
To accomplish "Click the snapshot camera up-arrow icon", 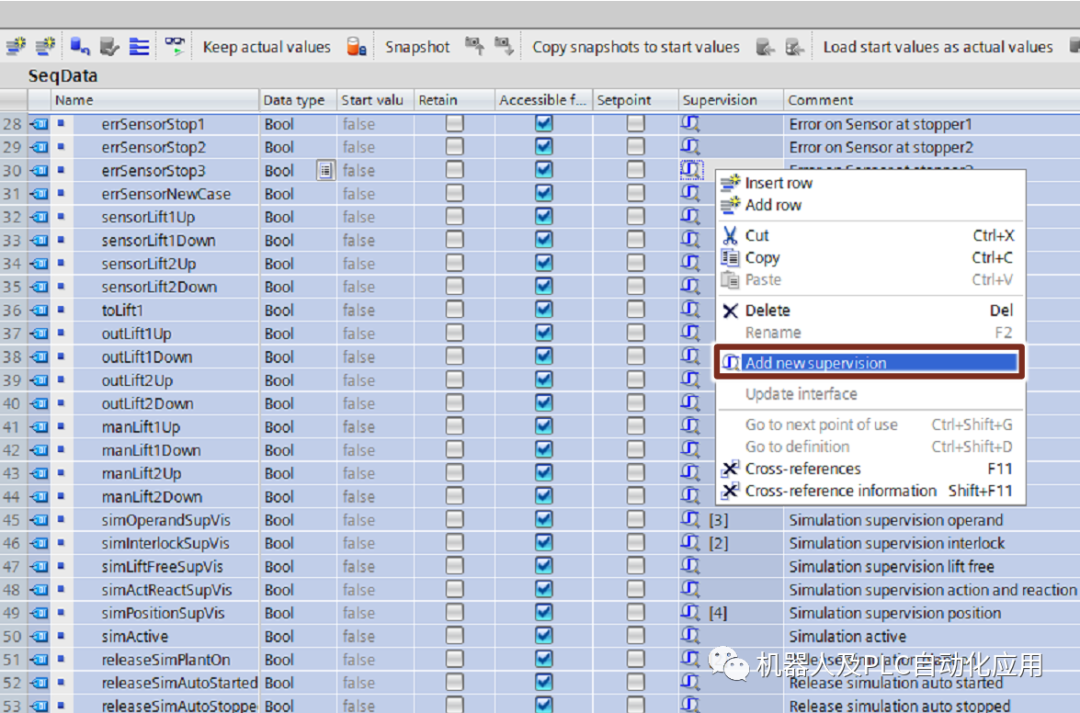I will pyautogui.click(x=474, y=46).
